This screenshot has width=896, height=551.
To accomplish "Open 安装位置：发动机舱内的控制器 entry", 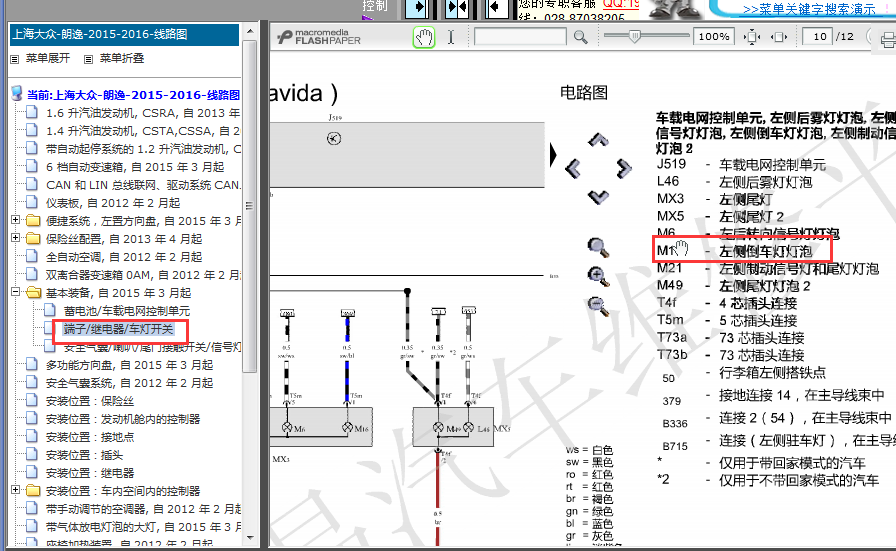I will [123, 419].
